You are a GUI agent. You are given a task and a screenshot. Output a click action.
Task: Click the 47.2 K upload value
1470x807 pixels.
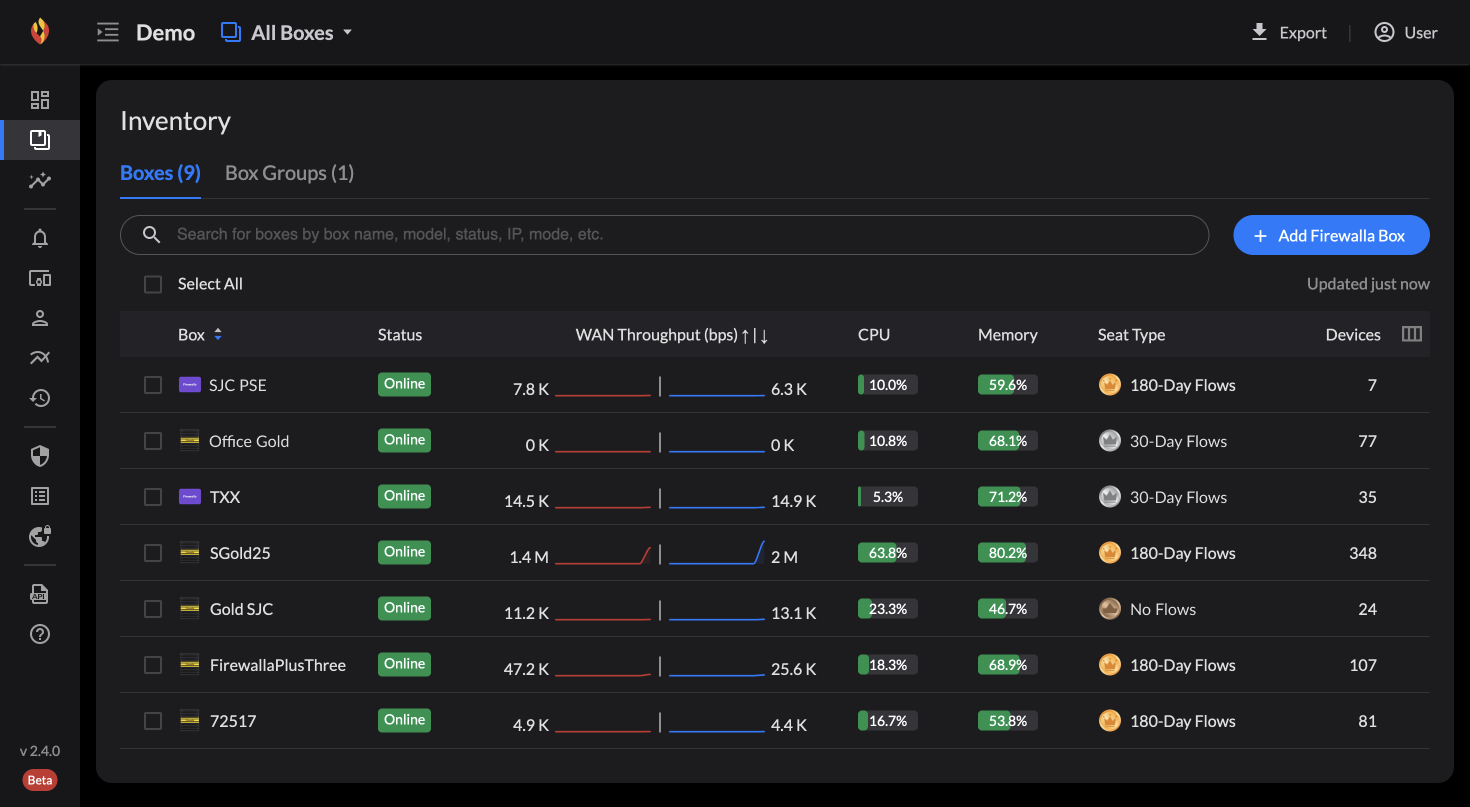(527, 669)
